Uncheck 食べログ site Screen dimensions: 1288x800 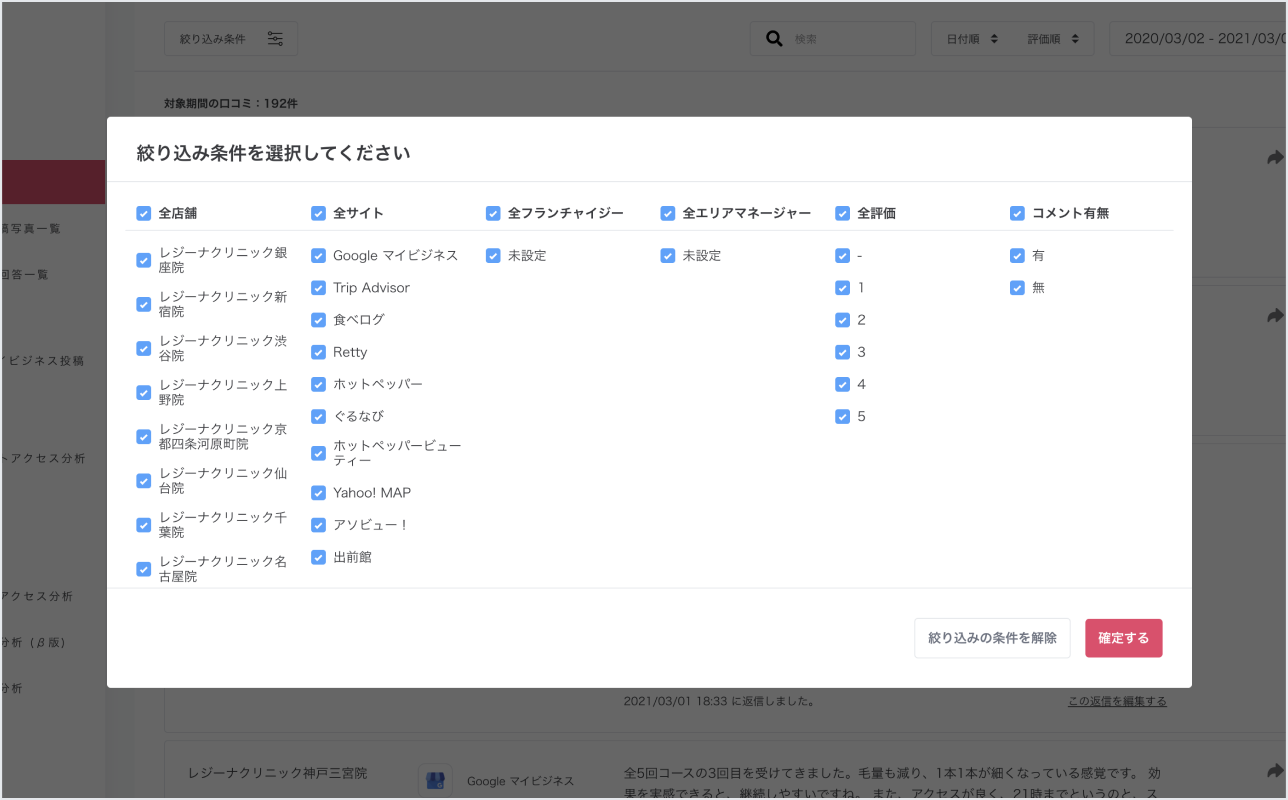click(318, 320)
